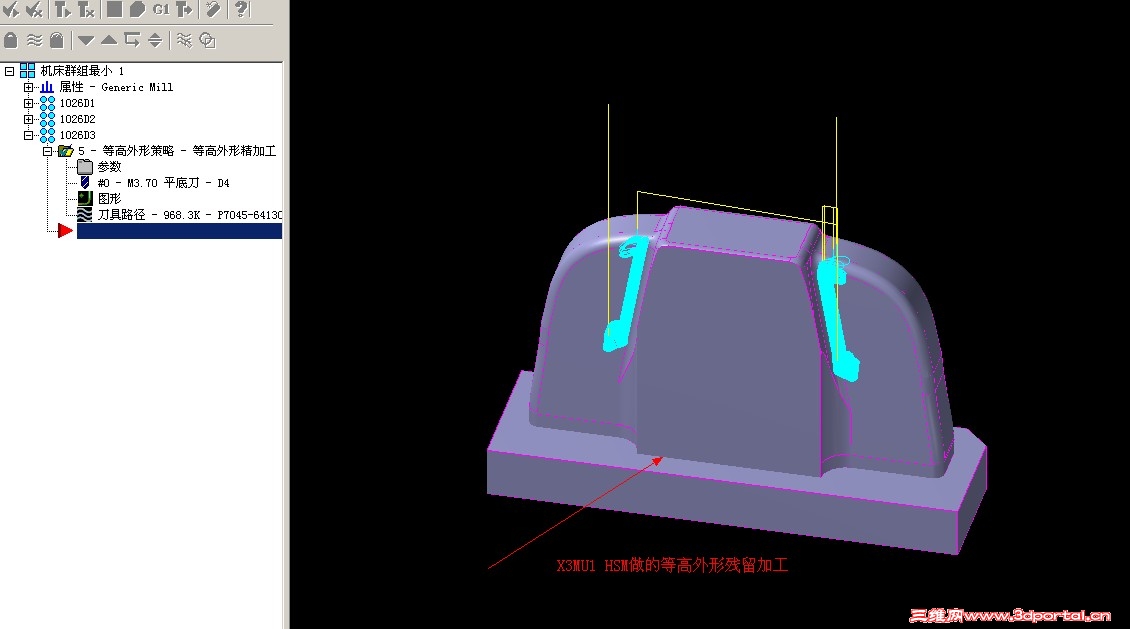Launch Verify selected operations solid icon
This screenshot has width=1130, height=629.
(137, 9)
